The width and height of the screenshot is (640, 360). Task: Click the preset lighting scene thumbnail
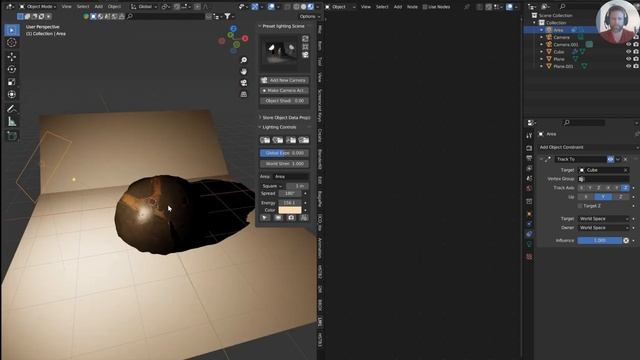(280, 51)
